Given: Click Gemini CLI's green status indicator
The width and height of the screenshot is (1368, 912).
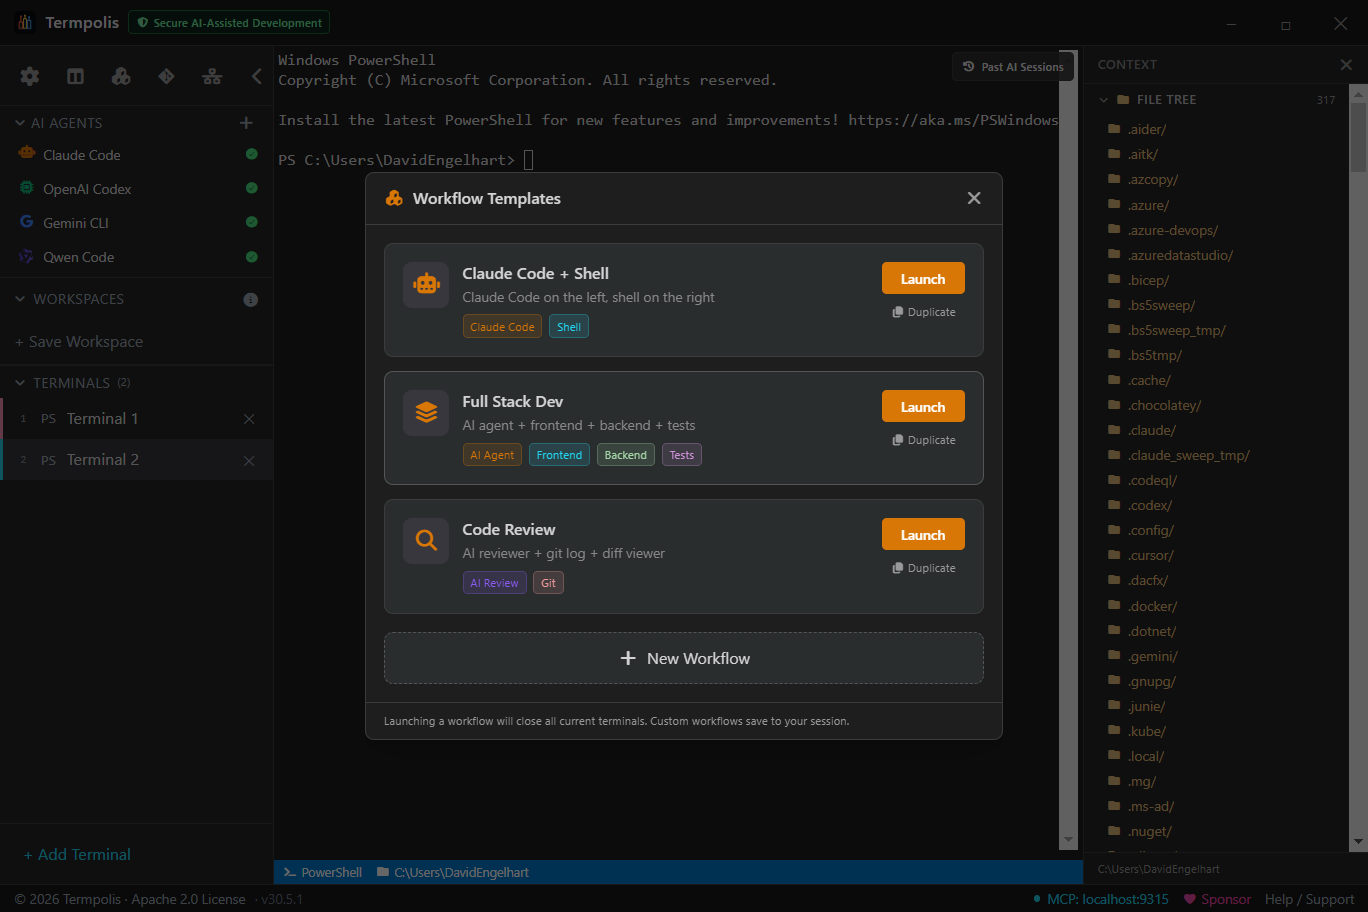Looking at the screenshot, I should (x=252, y=222).
